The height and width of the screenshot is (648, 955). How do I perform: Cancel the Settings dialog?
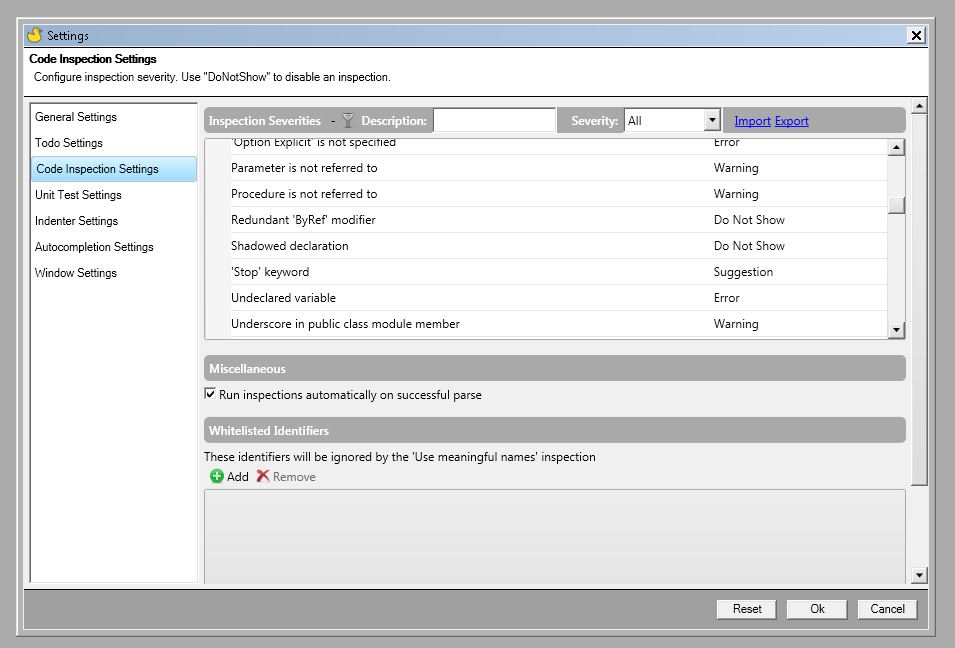886,609
